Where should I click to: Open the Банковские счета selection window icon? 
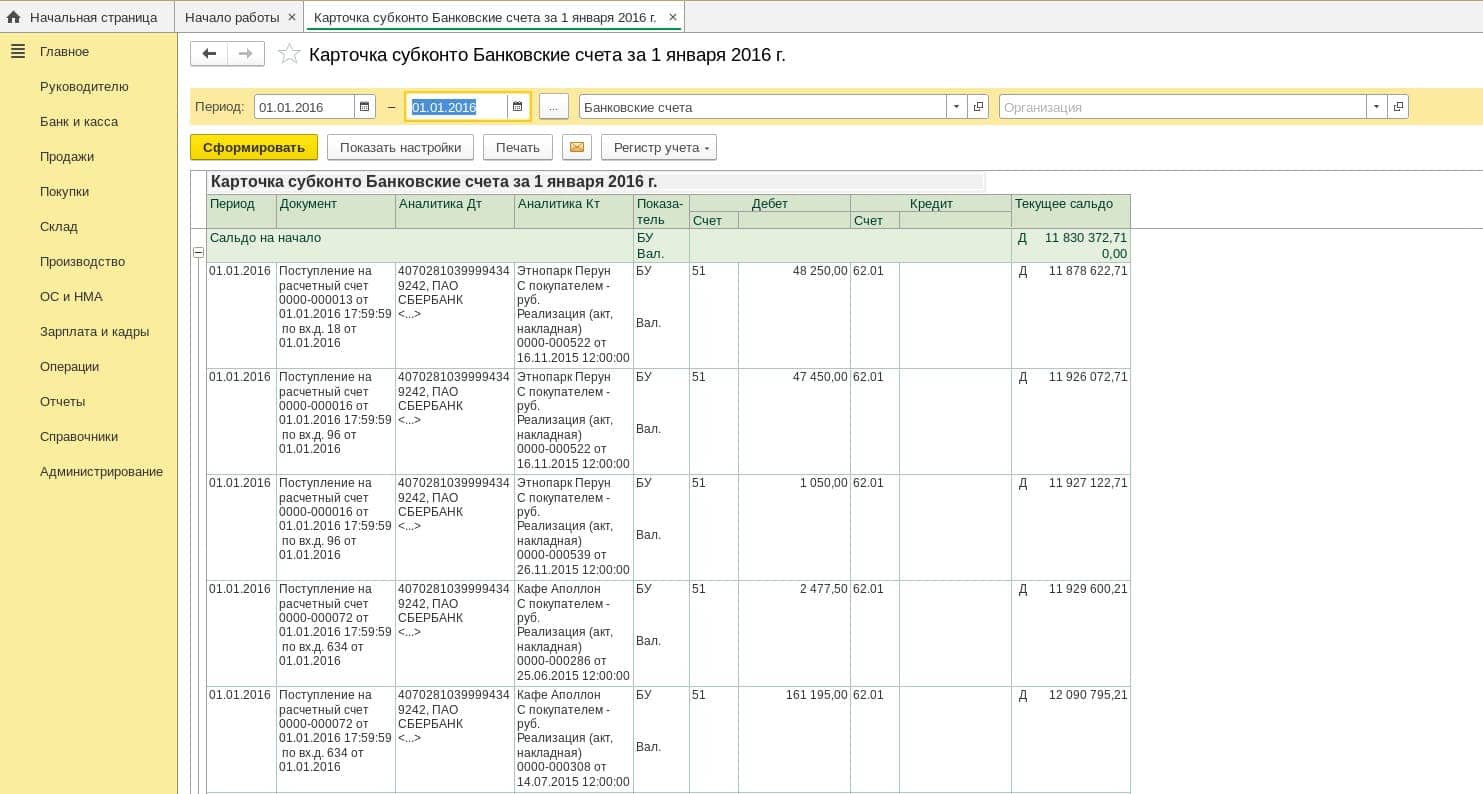point(978,107)
